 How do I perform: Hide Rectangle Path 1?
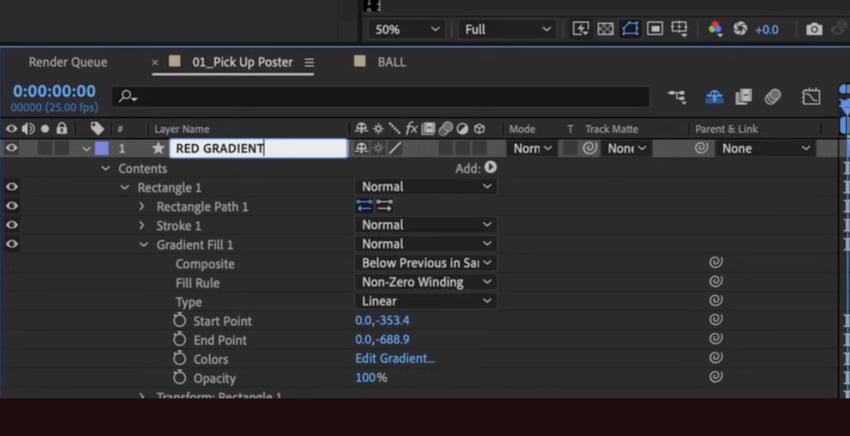pyautogui.click(x=11, y=206)
